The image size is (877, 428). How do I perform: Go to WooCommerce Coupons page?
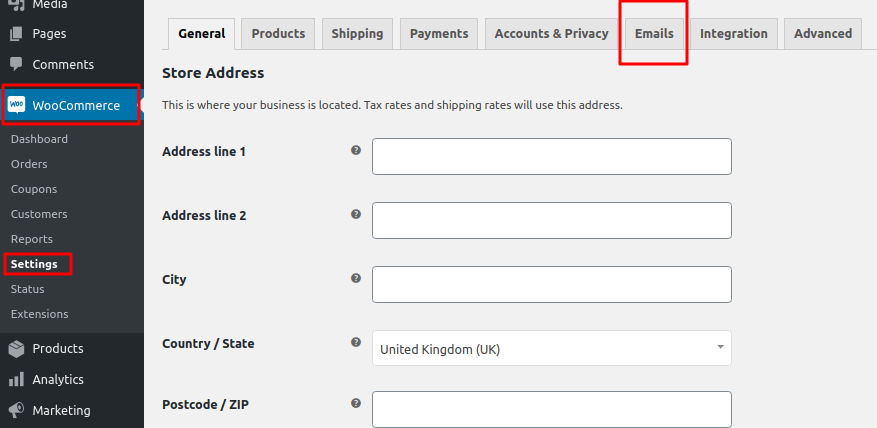[34, 189]
